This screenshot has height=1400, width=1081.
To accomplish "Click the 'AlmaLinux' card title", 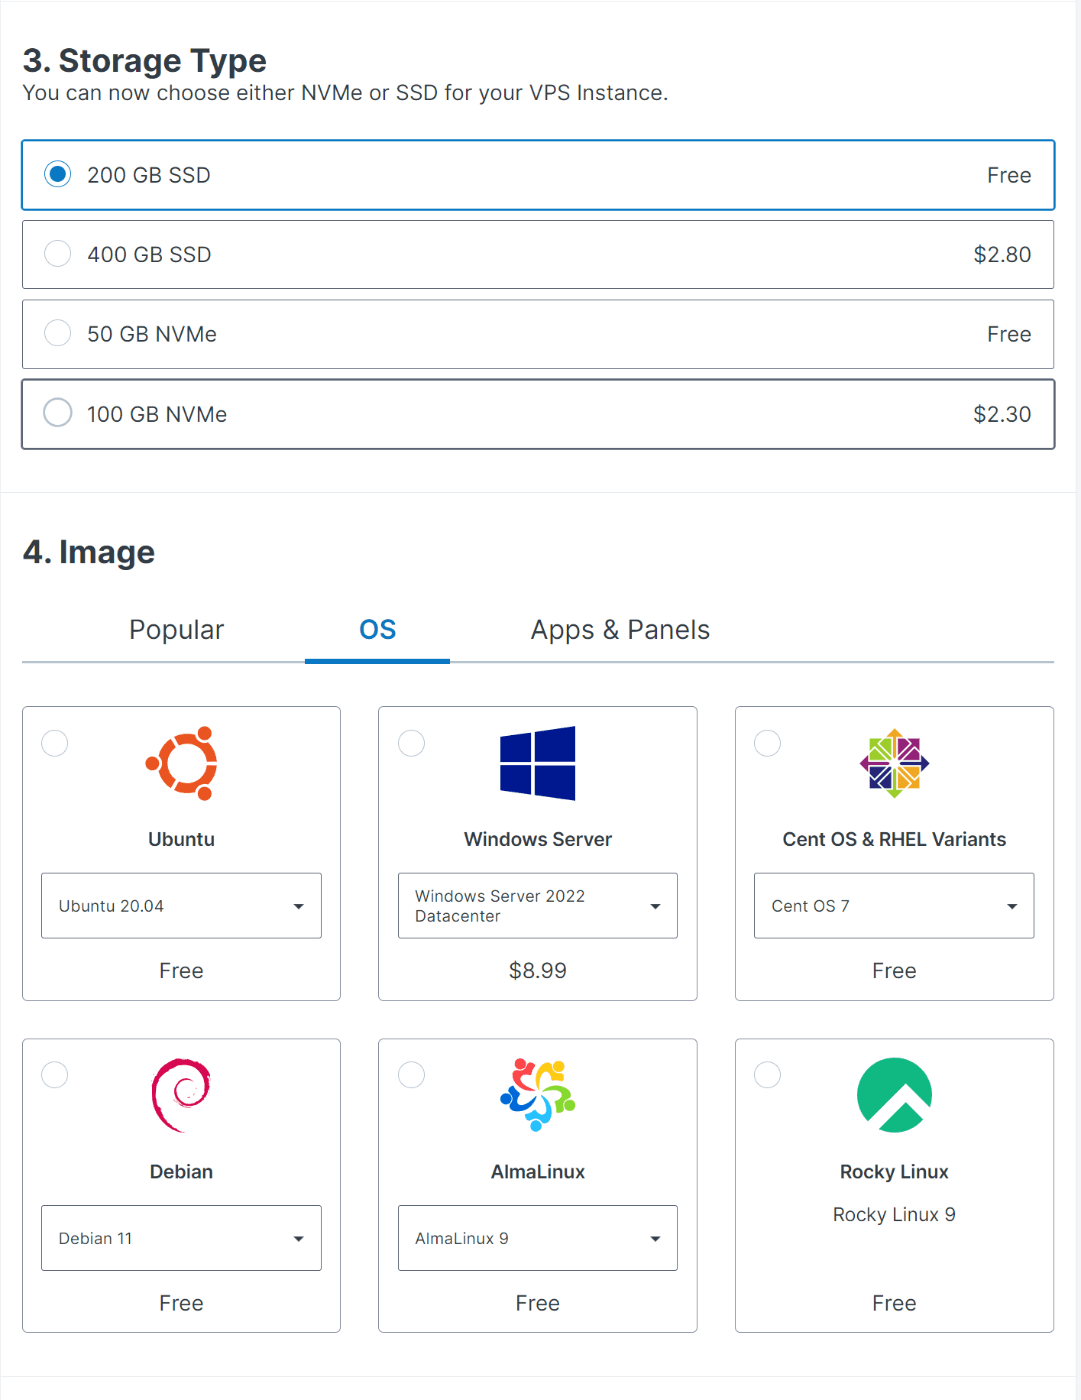I will pyautogui.click(x=538, y=1172).
